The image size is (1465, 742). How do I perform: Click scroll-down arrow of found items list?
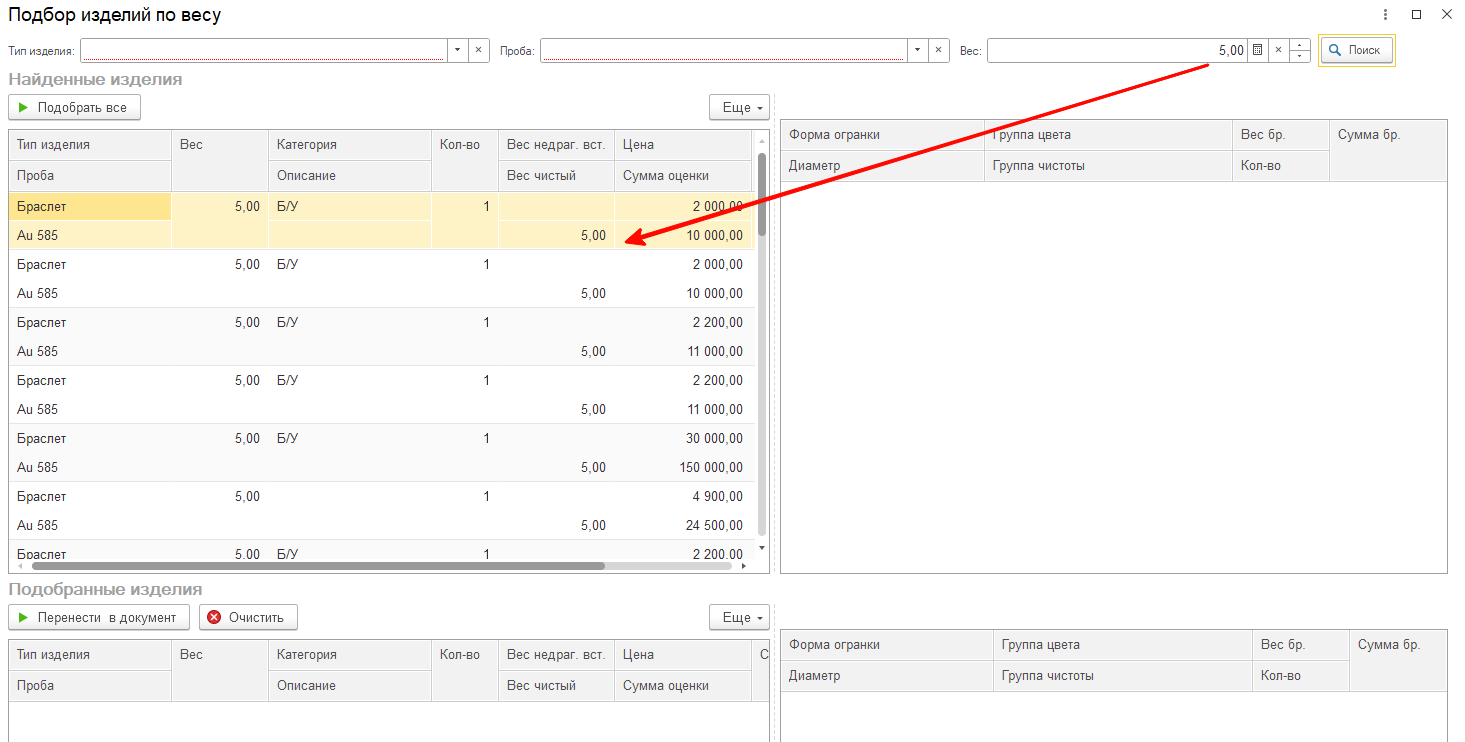tap(762, 548)
